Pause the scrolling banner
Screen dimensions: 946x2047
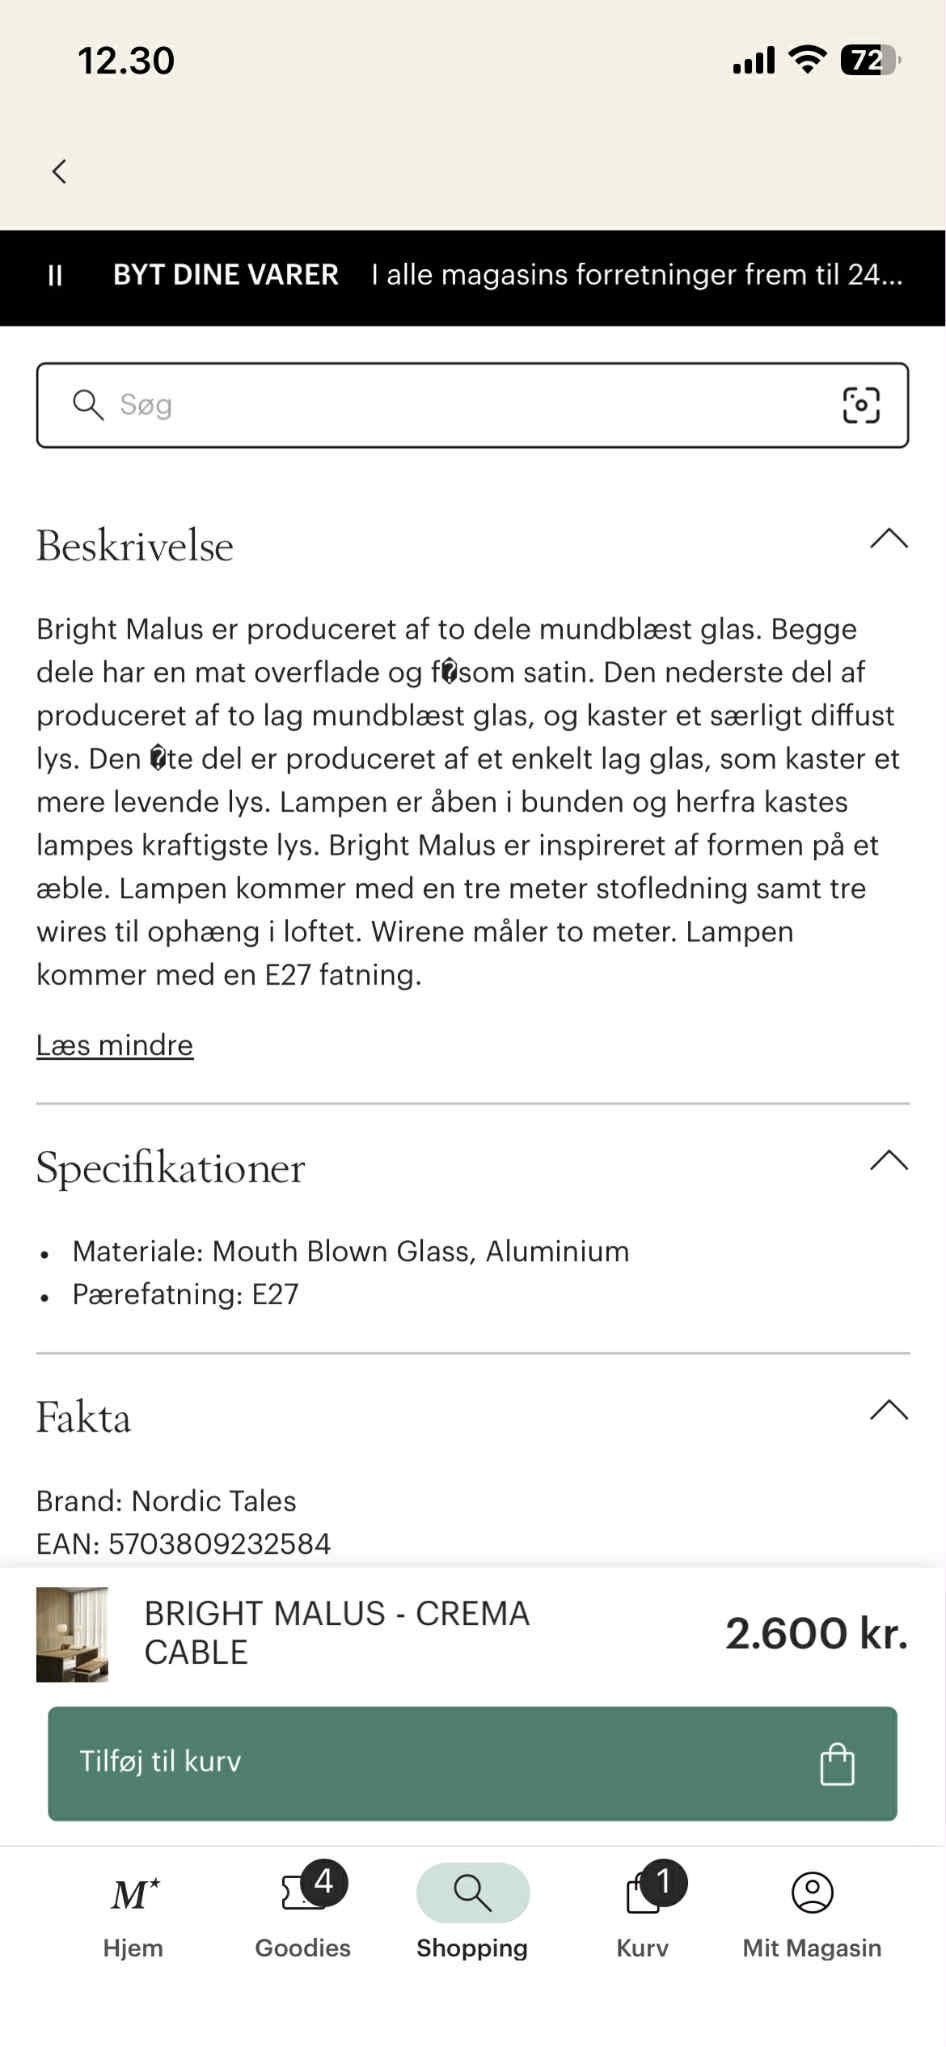click(x=55, y=276)
